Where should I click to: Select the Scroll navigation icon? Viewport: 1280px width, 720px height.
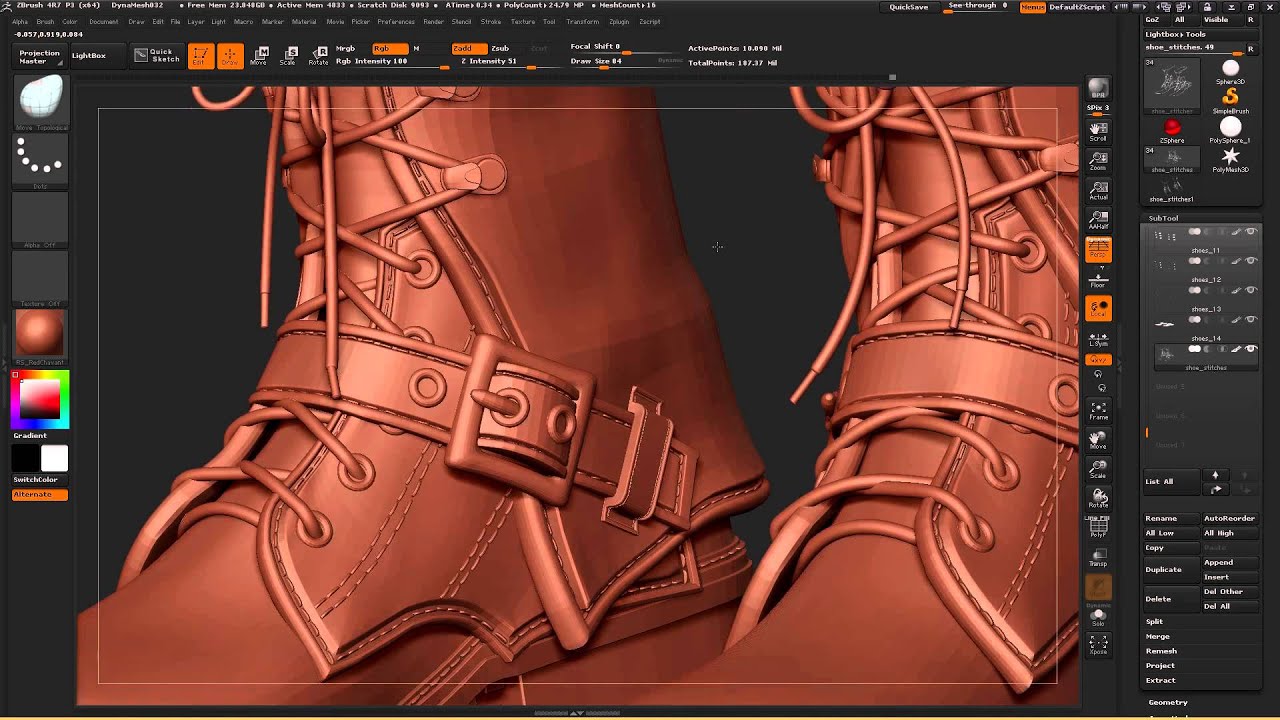pos(1098,131)
